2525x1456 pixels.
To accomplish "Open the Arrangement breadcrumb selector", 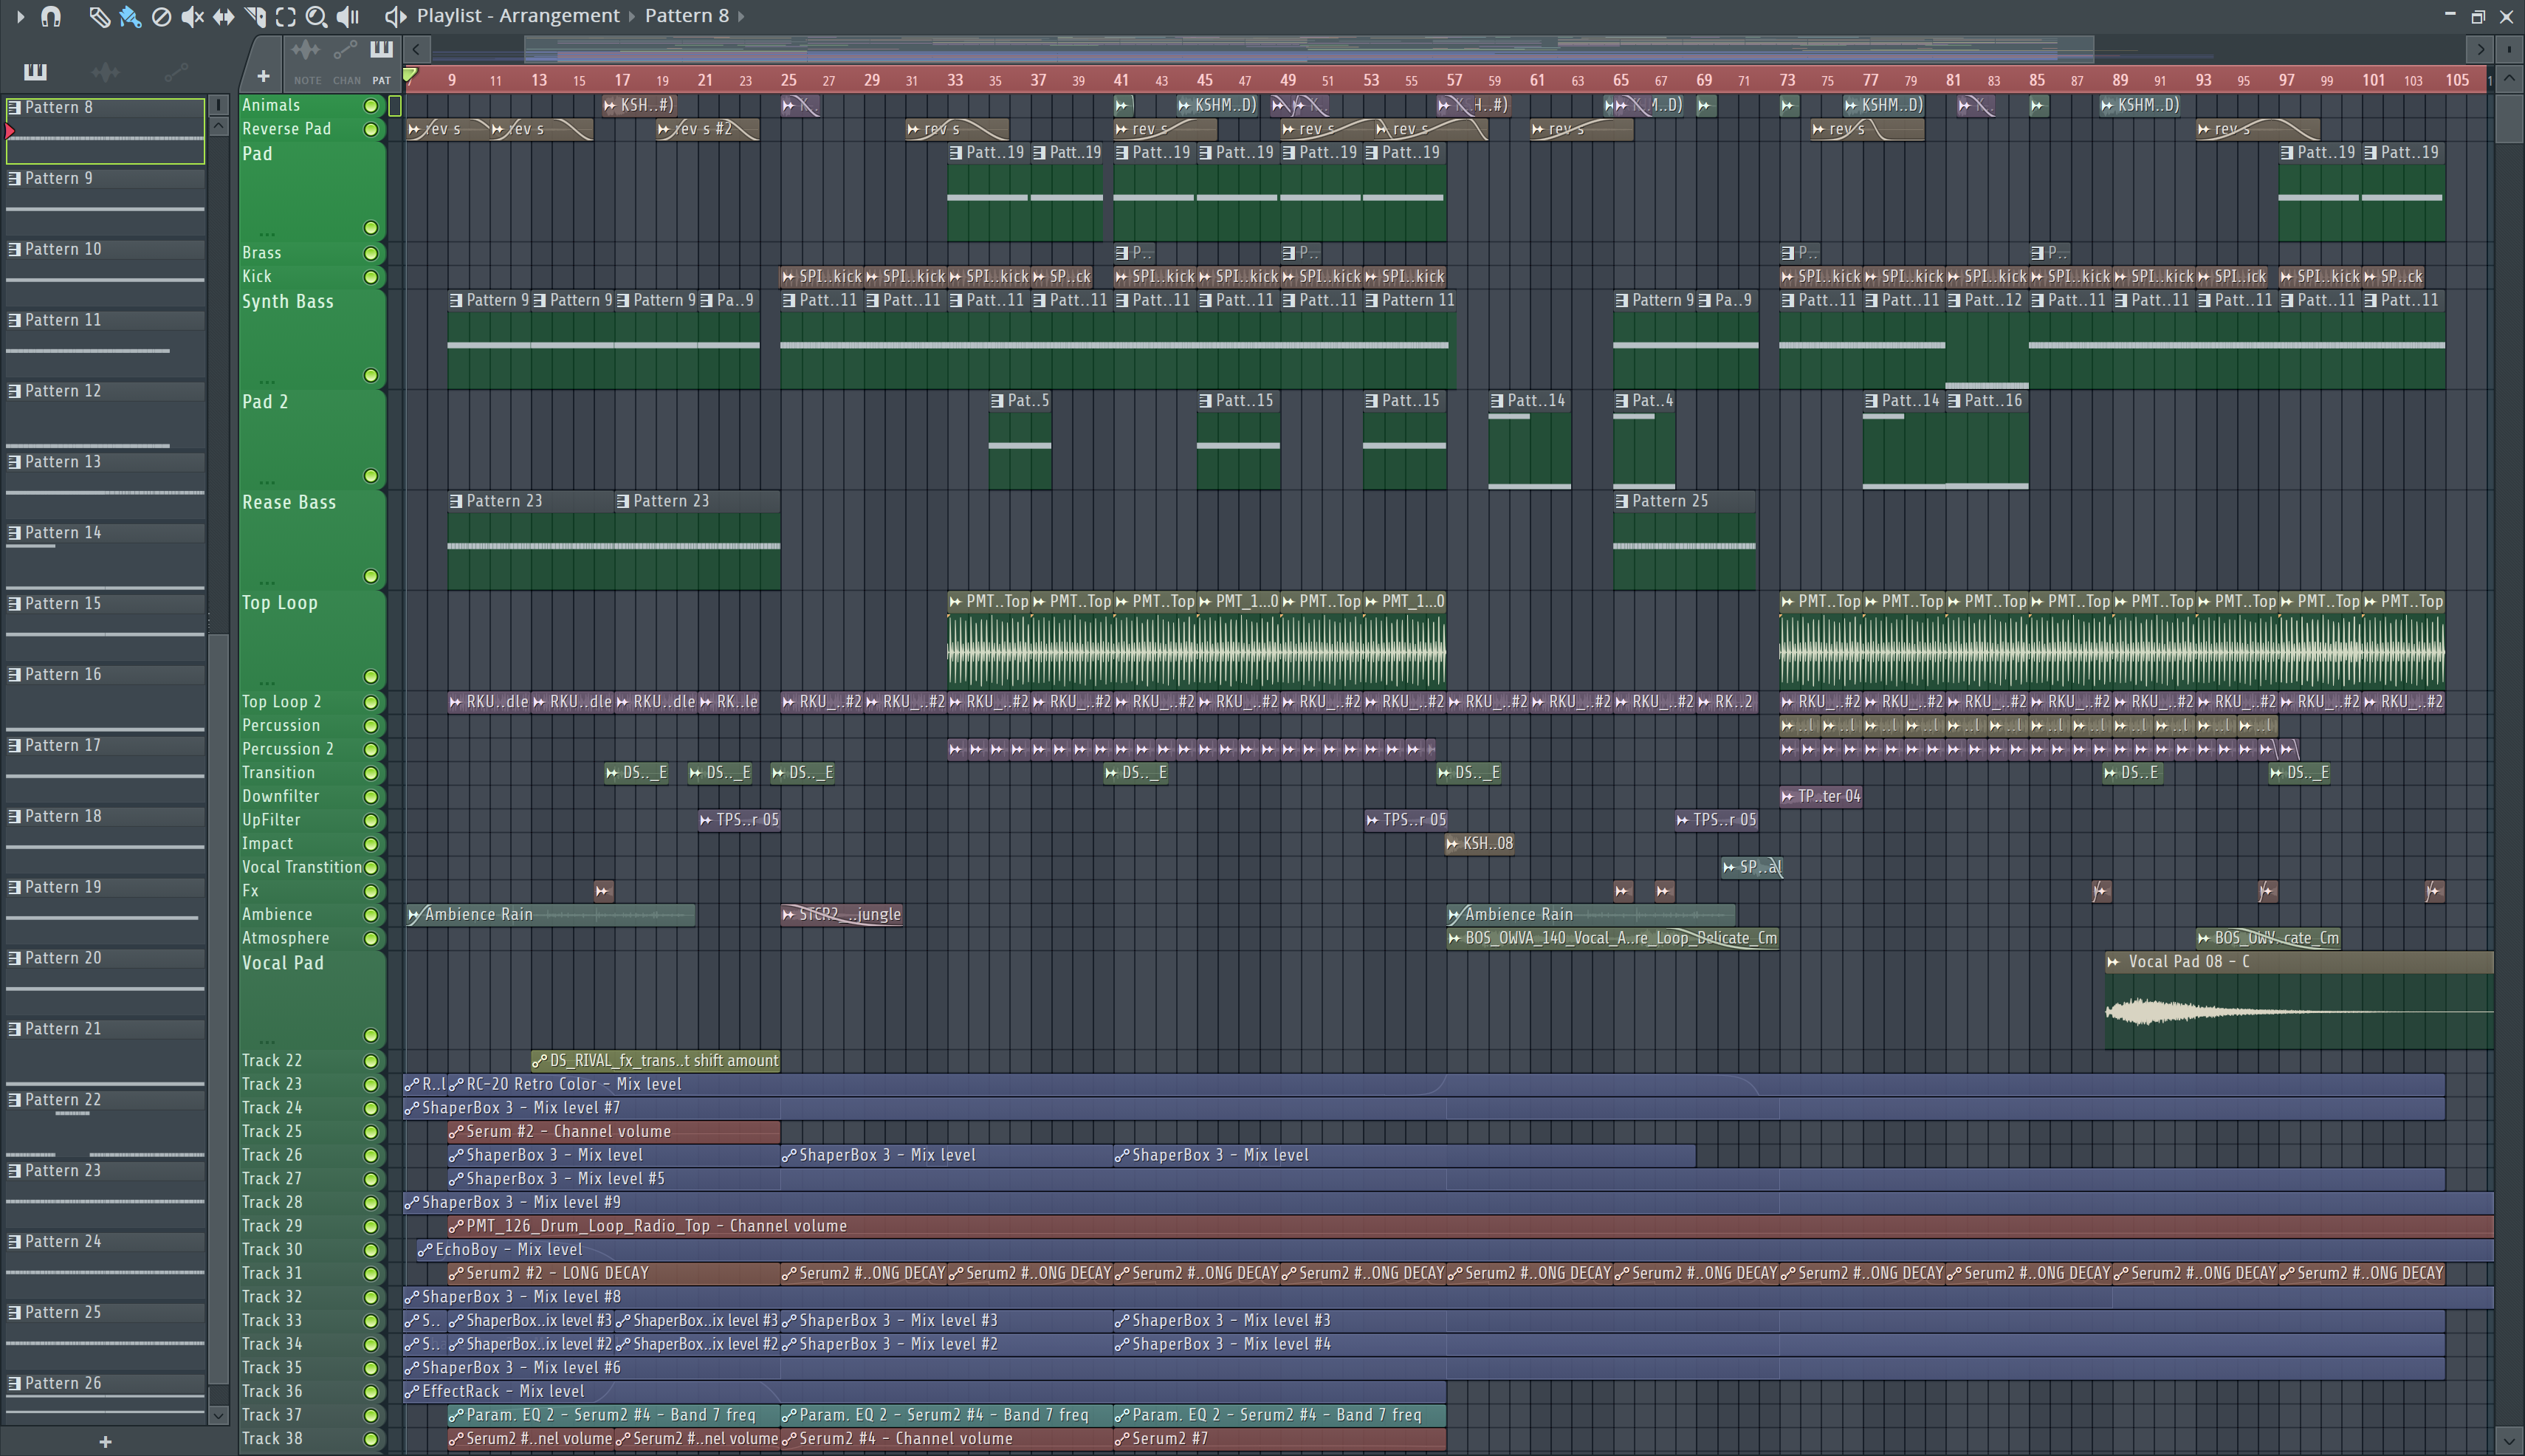I will 558,16.
